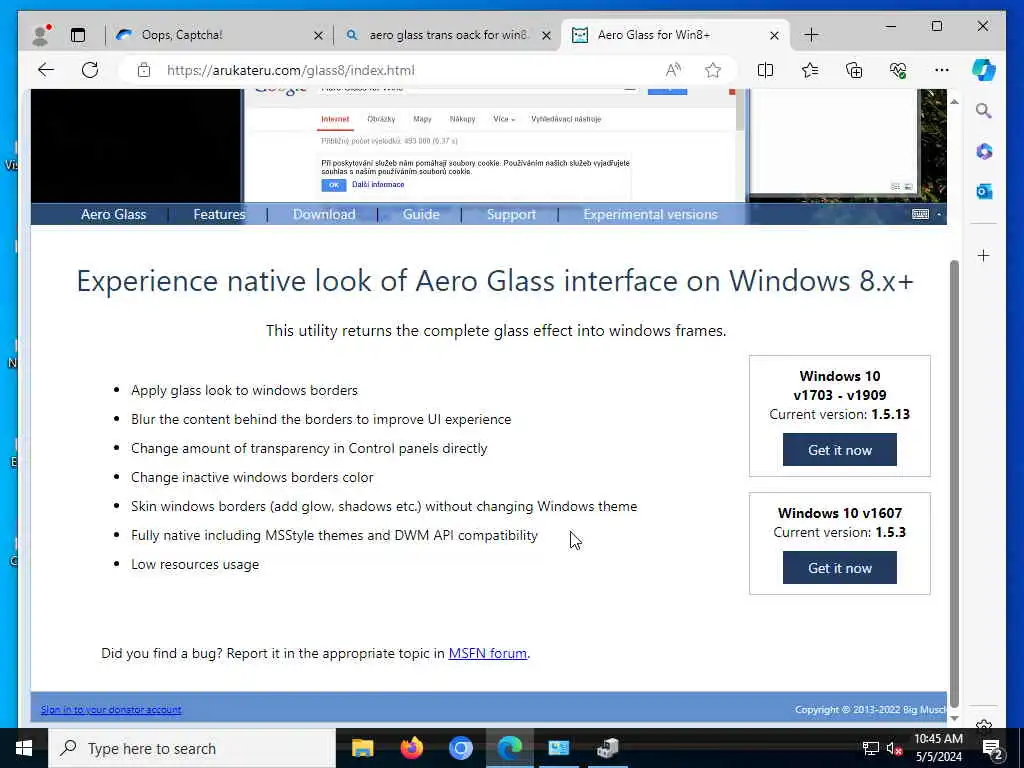Select Microsoft Edge taskbar icon

[510, 748]
